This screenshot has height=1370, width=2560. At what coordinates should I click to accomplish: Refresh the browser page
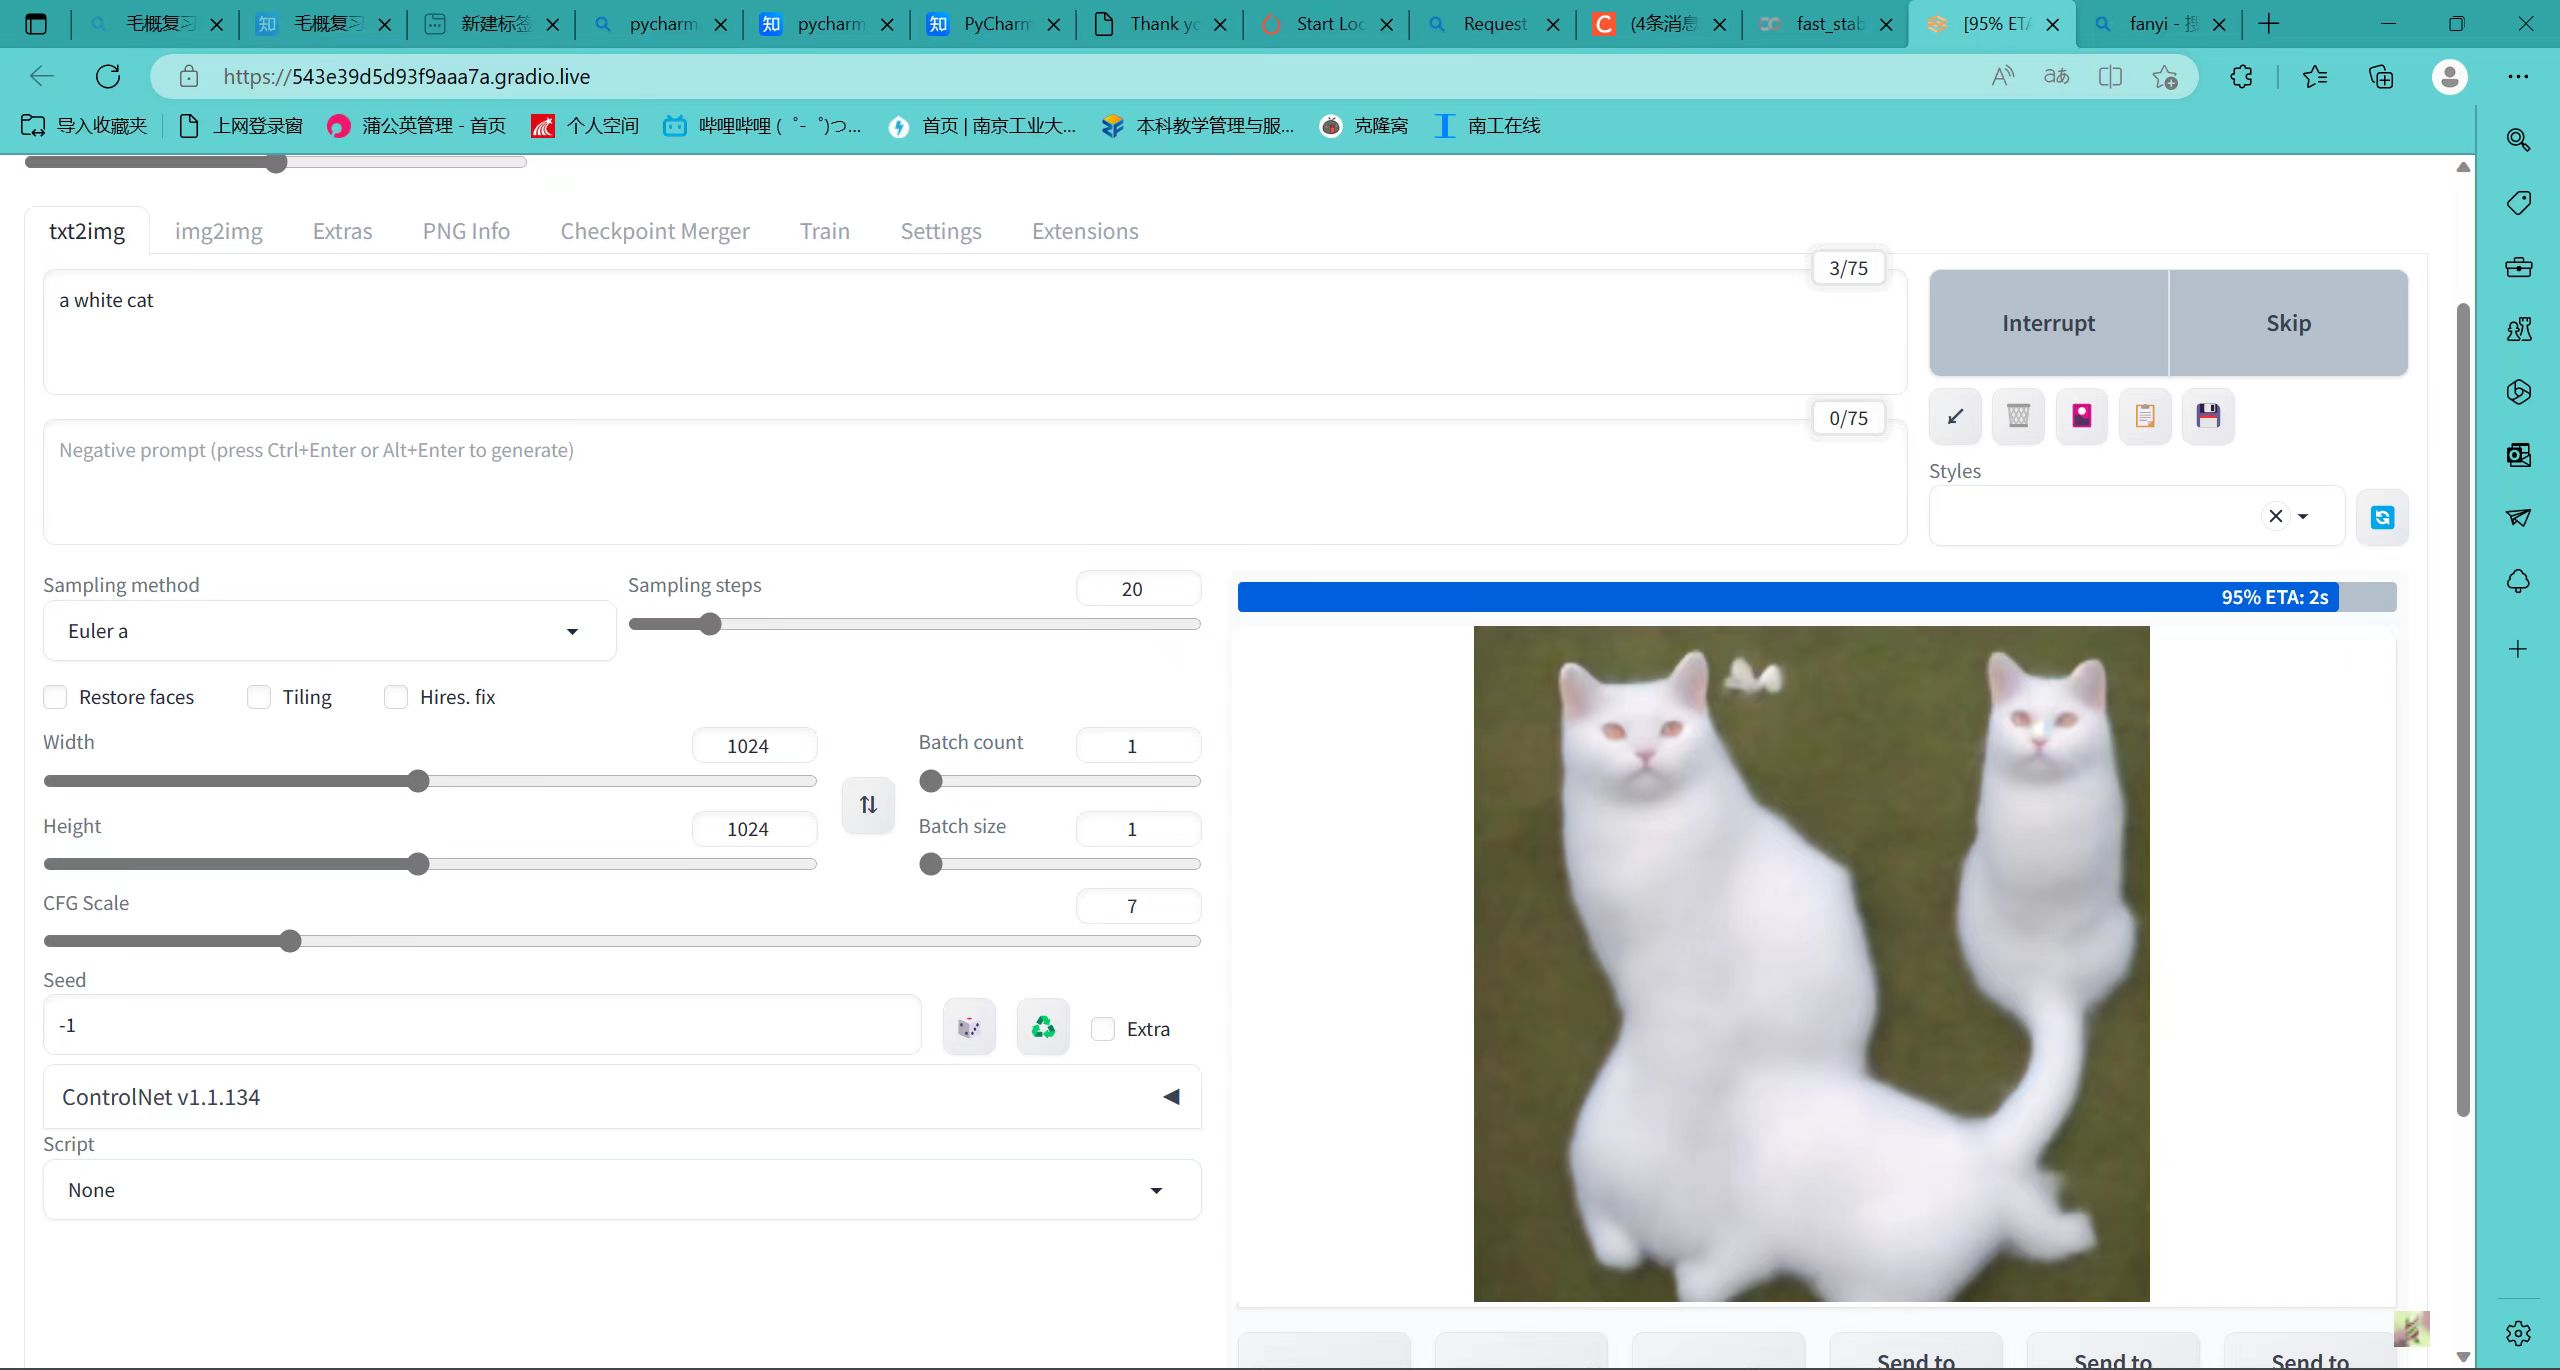point(108,76)
